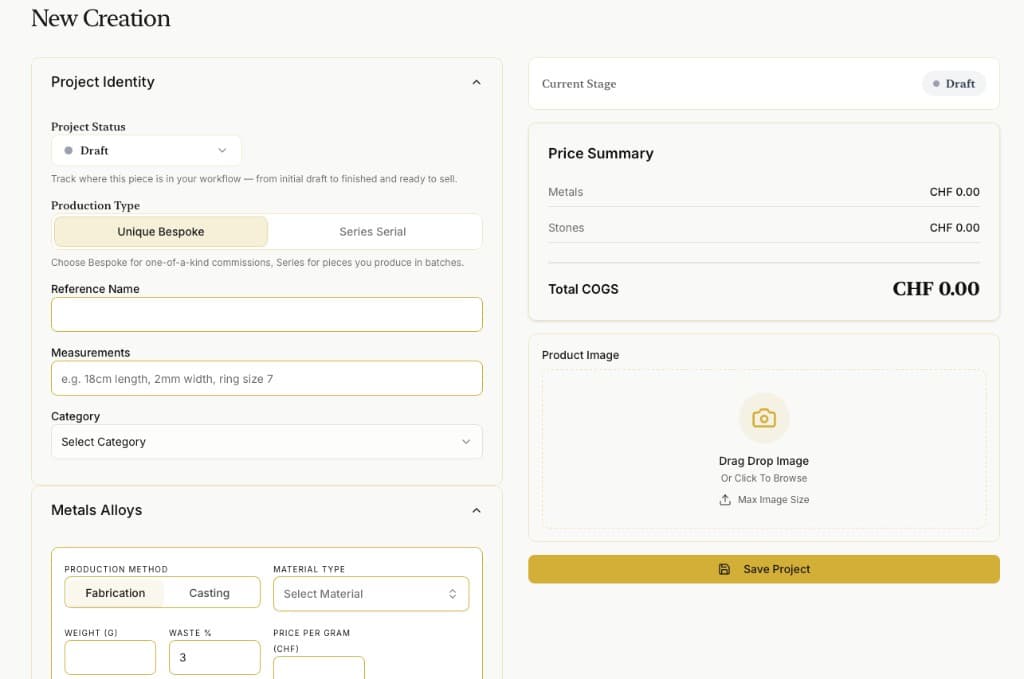Viewport: 1024px width, 679px height.
Task: Collapse the Metals Alloys section chevron
Action: [x=476, y=511]
